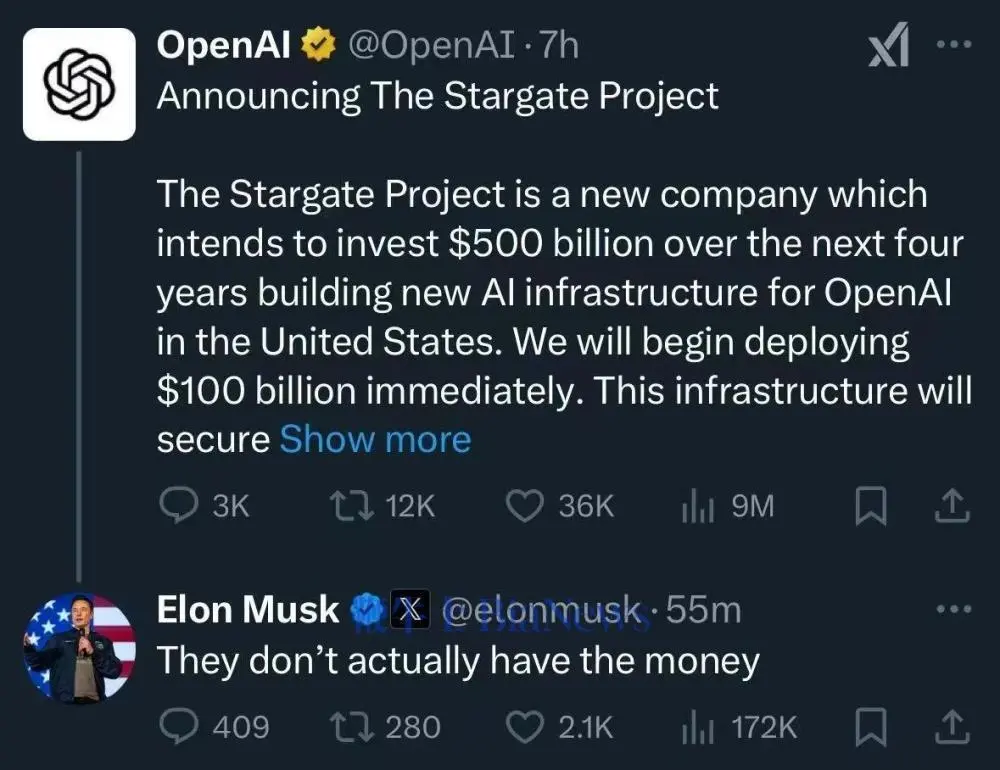Bookmark the OpenAI Stargate post
Image resolution: width=1000 pixels, height=770 pixels.
point(869,507)
